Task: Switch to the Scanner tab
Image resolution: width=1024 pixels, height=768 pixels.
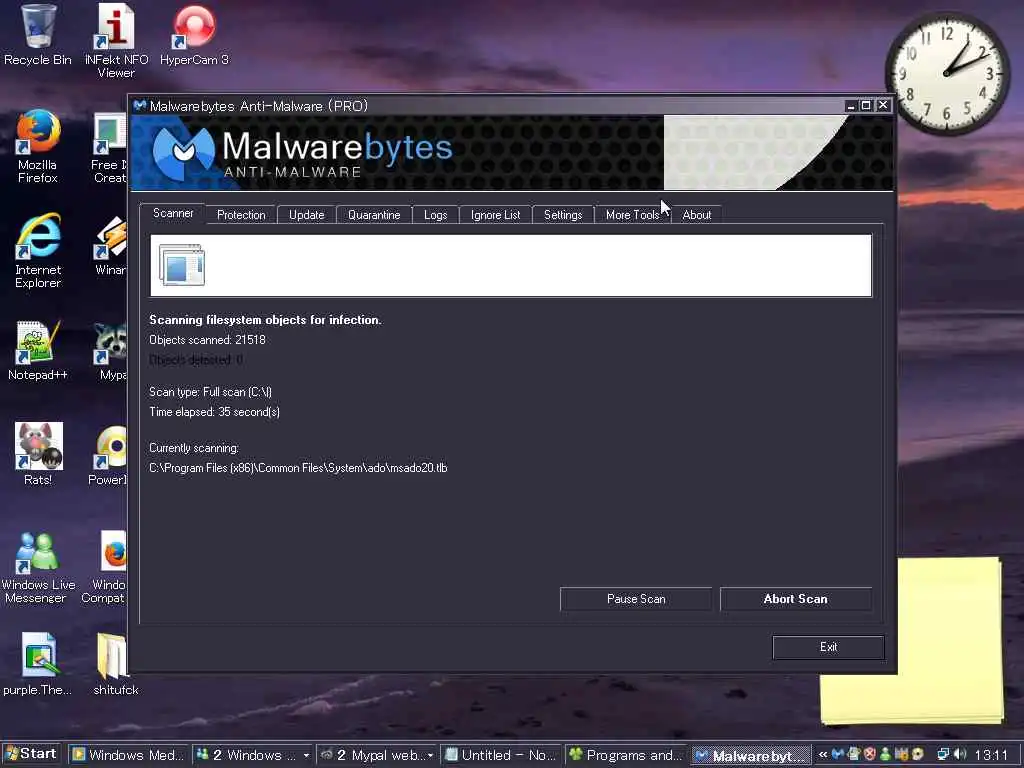Action: 173,214
